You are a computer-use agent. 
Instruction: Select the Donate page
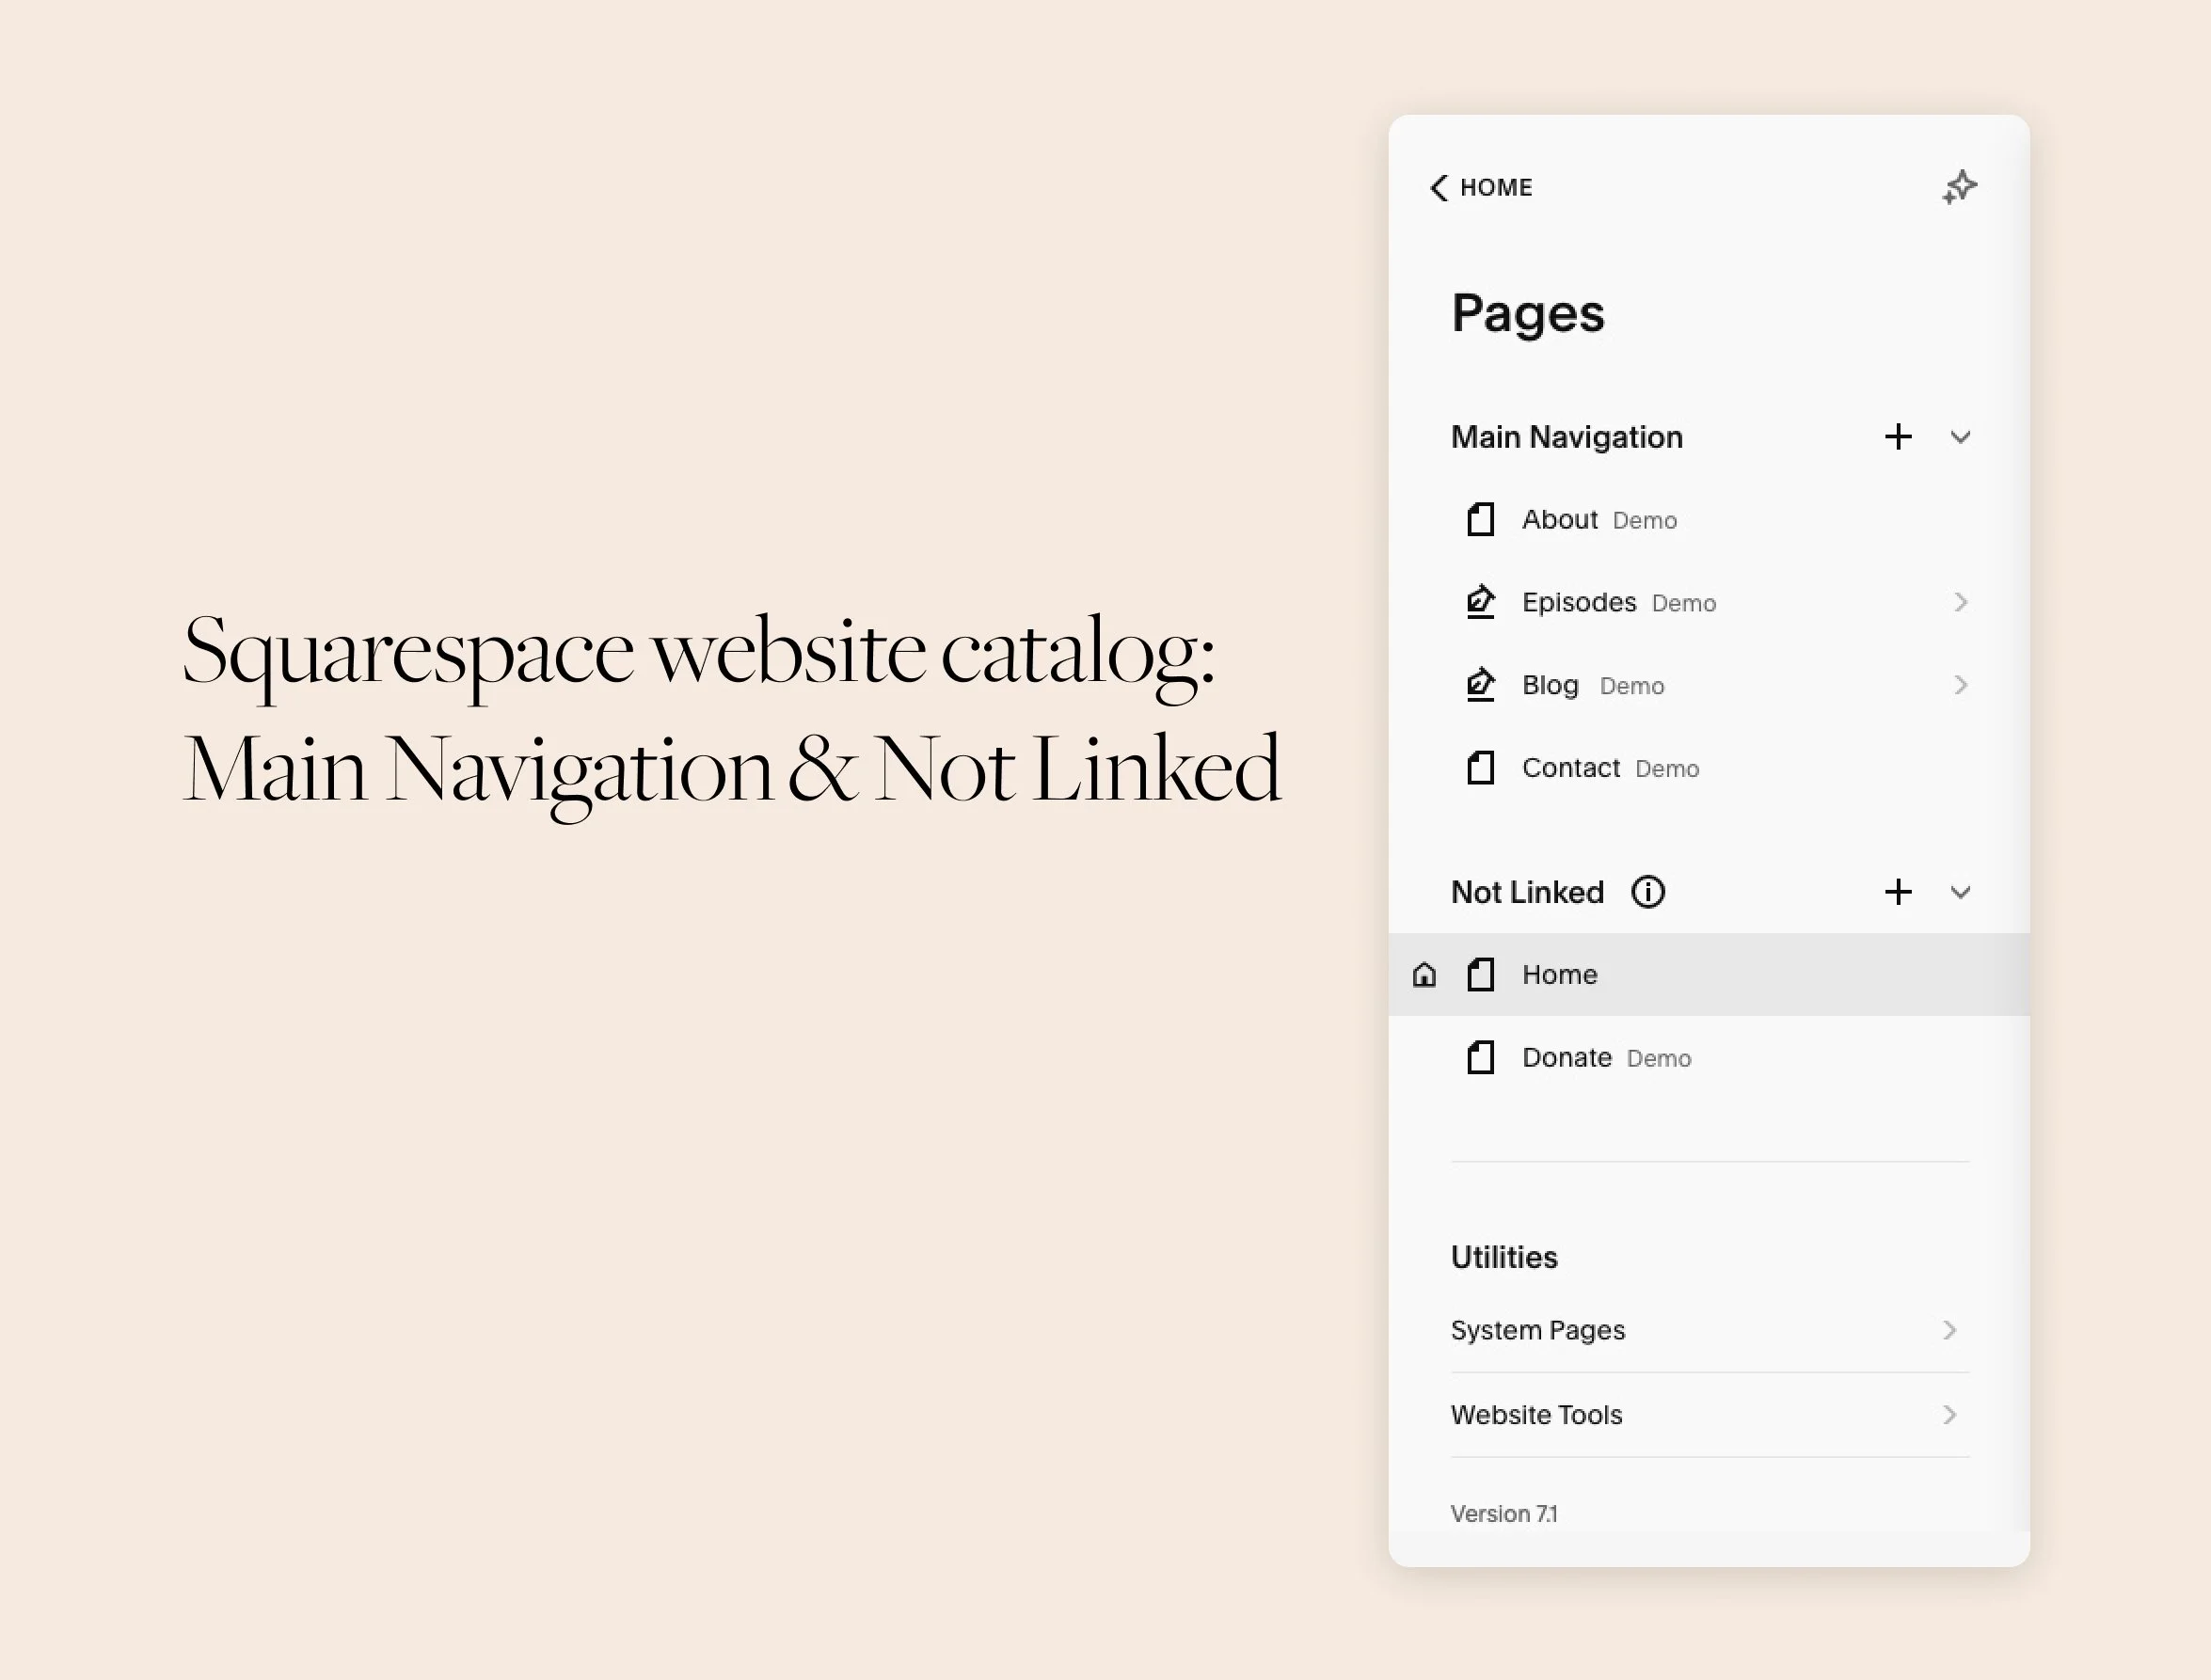coord(1566,1057)
